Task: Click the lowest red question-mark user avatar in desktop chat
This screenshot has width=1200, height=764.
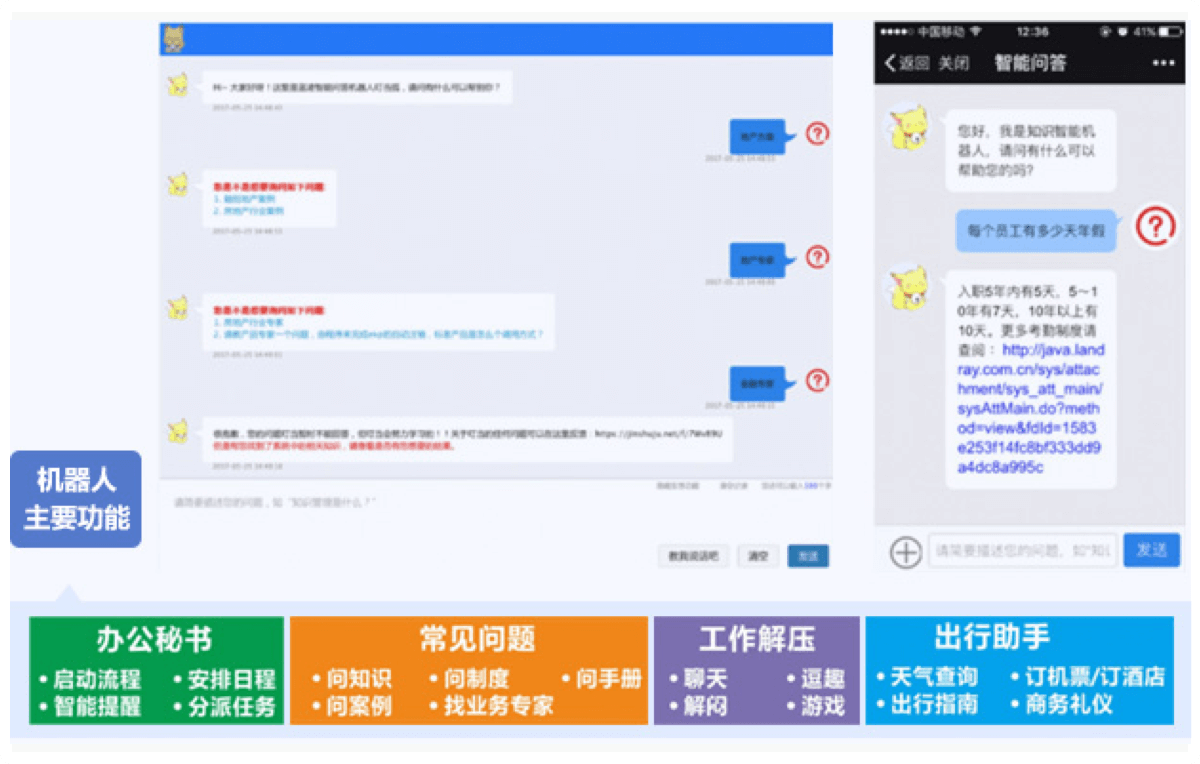Action: click(x=818, y=380)
